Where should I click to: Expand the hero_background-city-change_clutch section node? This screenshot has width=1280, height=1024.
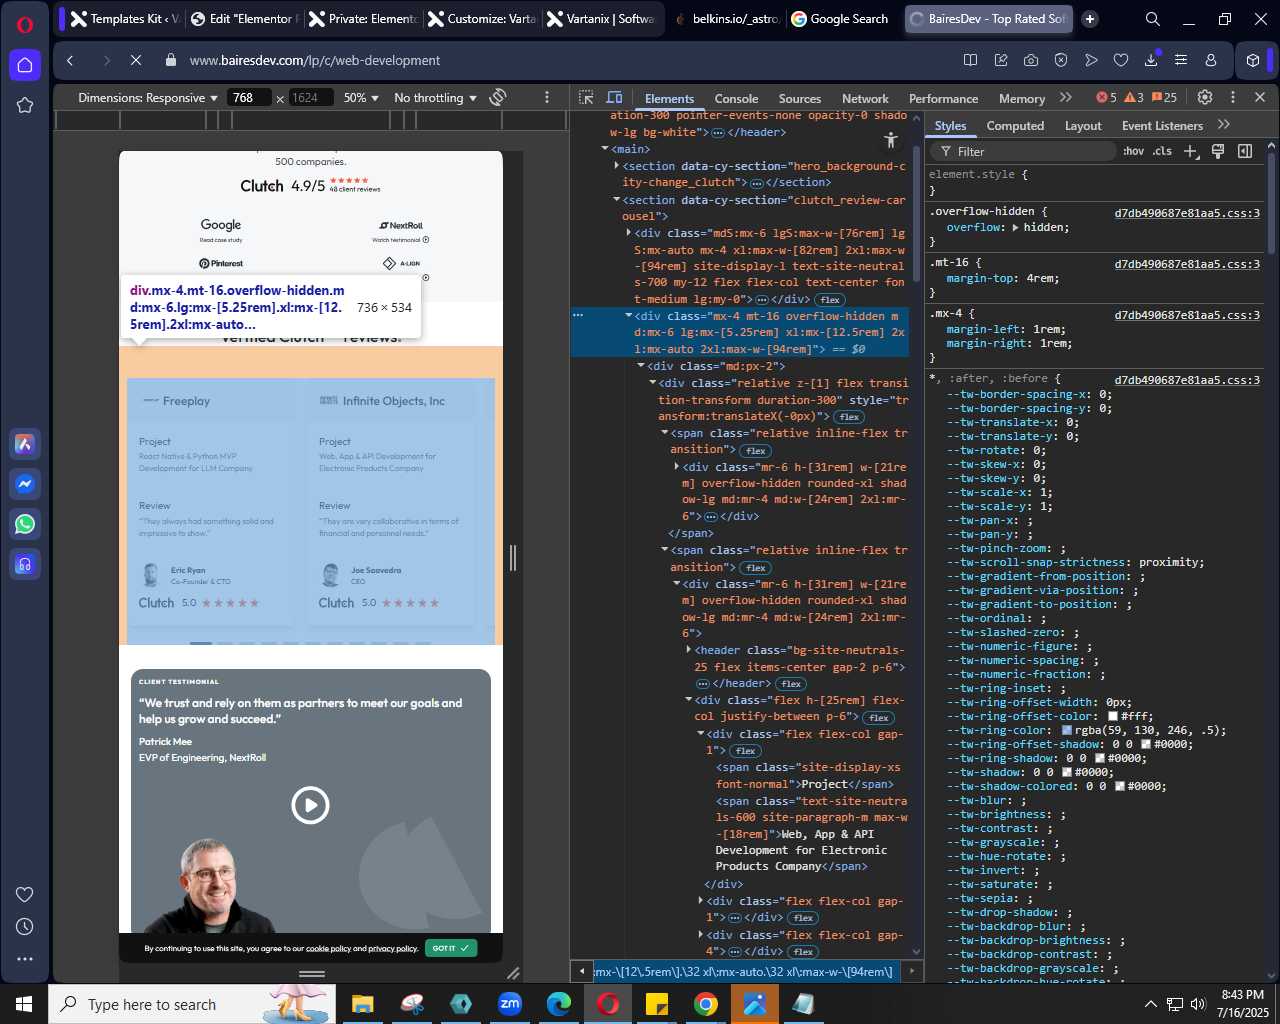pyautogui.click(x=616, y=166)
